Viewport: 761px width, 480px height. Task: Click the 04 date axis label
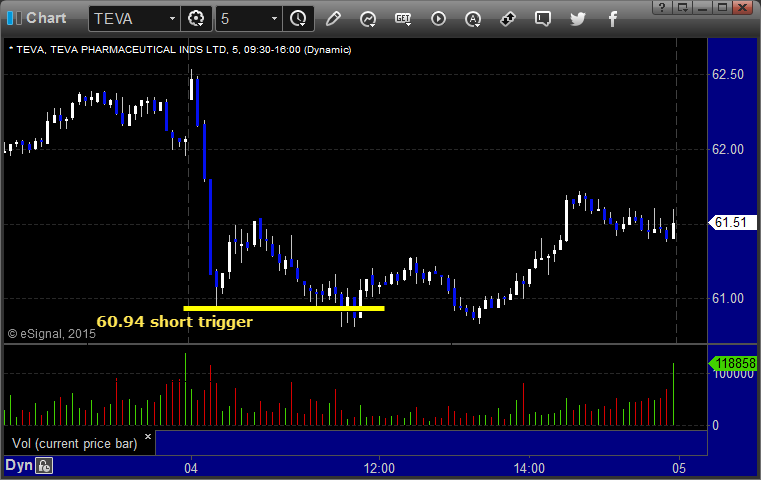[191, 468]
